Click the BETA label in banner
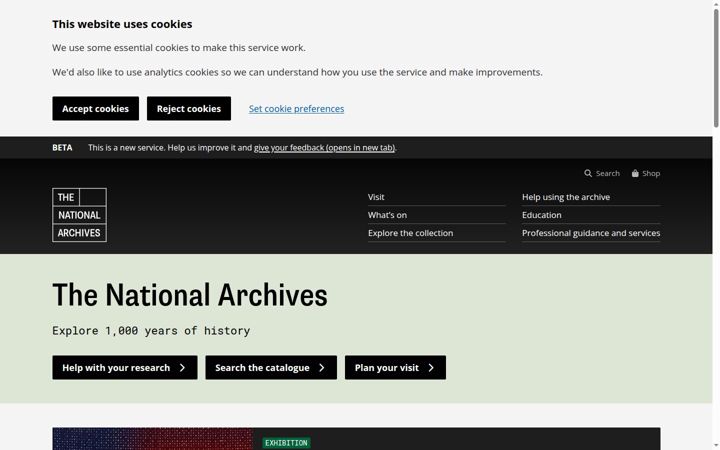 coord(62,148)
